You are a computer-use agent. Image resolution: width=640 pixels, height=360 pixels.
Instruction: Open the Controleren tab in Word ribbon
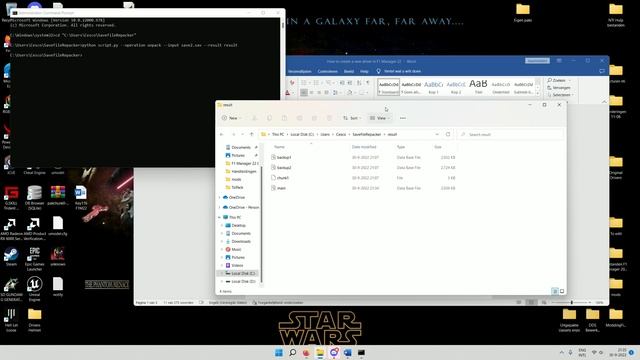pos(328,71)
